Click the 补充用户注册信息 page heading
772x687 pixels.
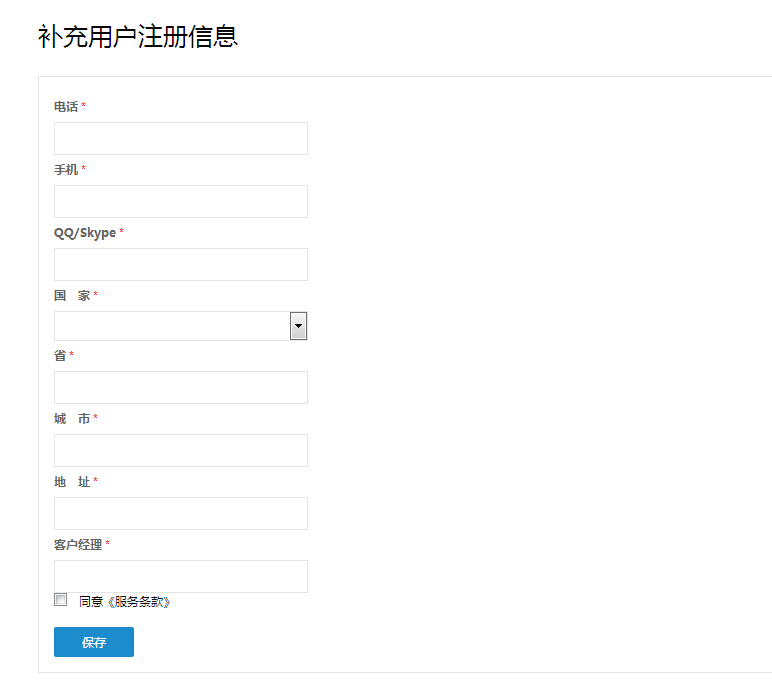pyautogui.click(x=138, y=37)
